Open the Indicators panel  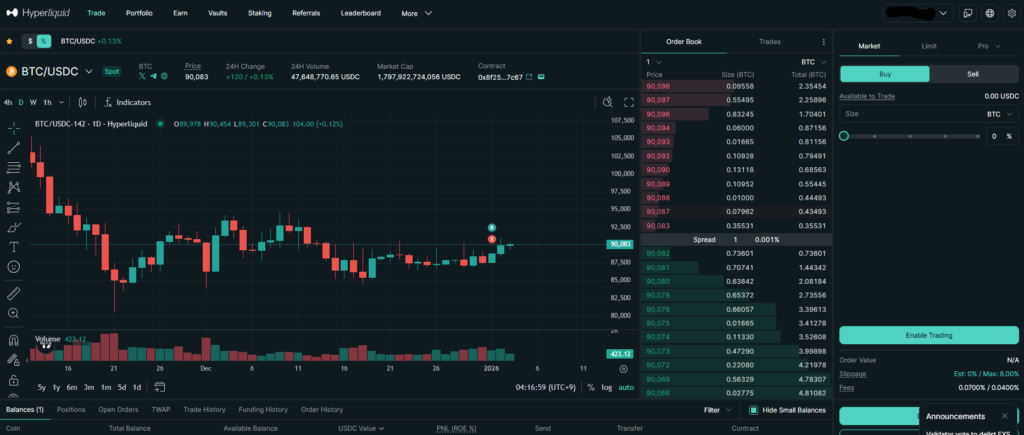coord(132,102)
